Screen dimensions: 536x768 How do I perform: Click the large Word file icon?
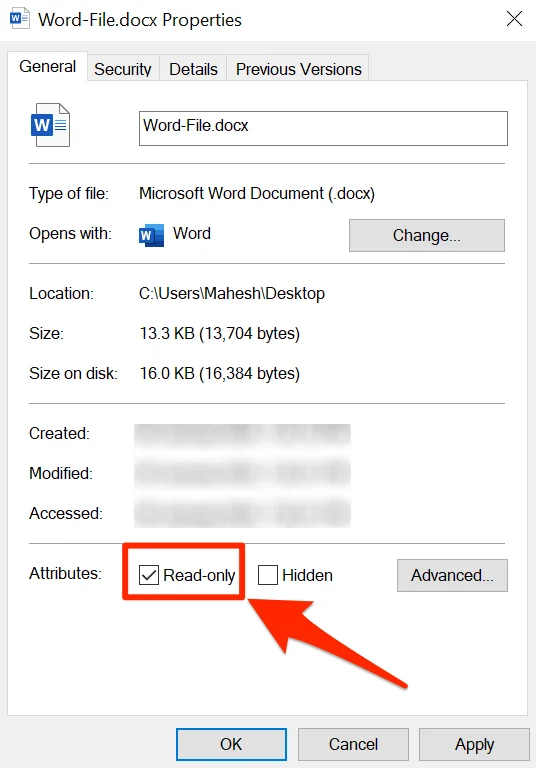click(x=50, y=125)
